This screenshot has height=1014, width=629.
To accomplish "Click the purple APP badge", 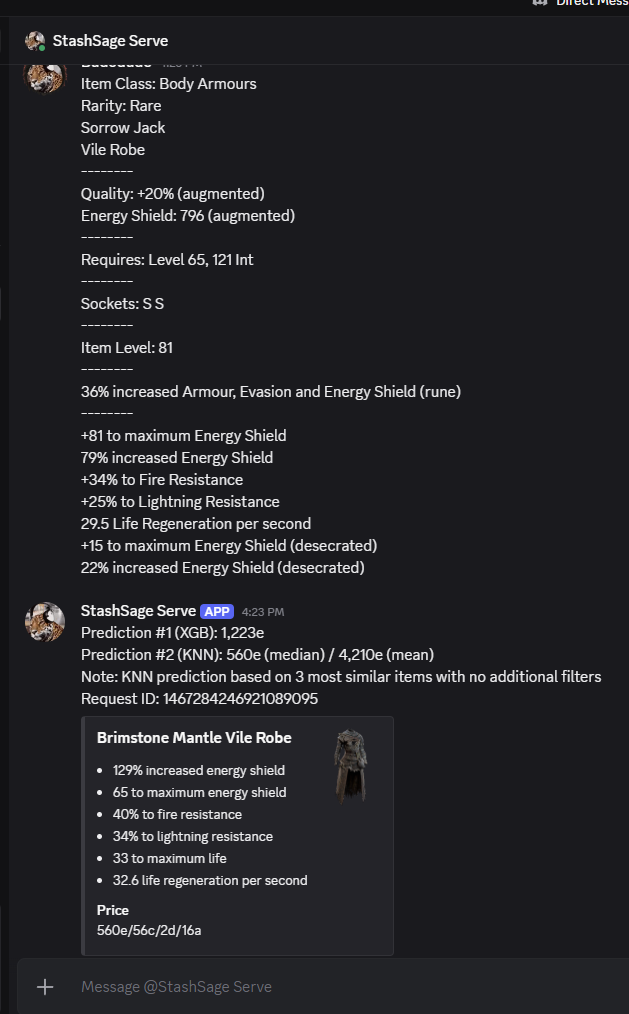I will [217, 611].
